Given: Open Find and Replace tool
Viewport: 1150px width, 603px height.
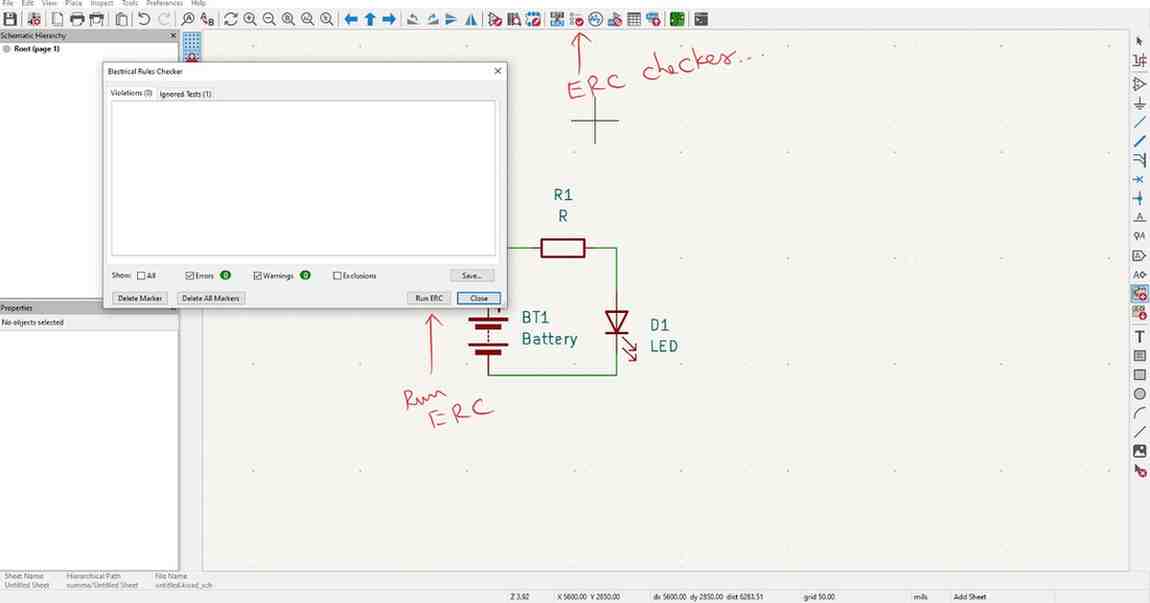Looking at the screenshot, I should coord(208,20).
